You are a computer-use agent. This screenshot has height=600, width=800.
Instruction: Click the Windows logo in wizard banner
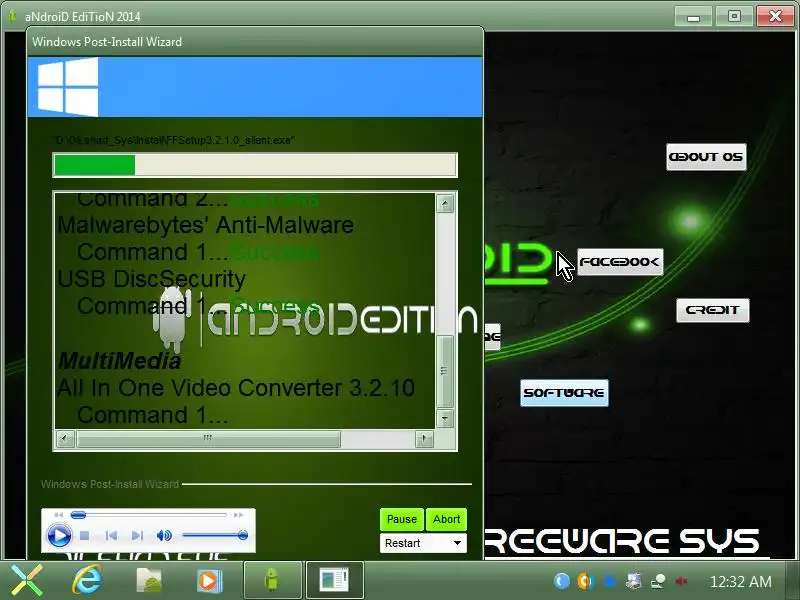tap(68, 87)
